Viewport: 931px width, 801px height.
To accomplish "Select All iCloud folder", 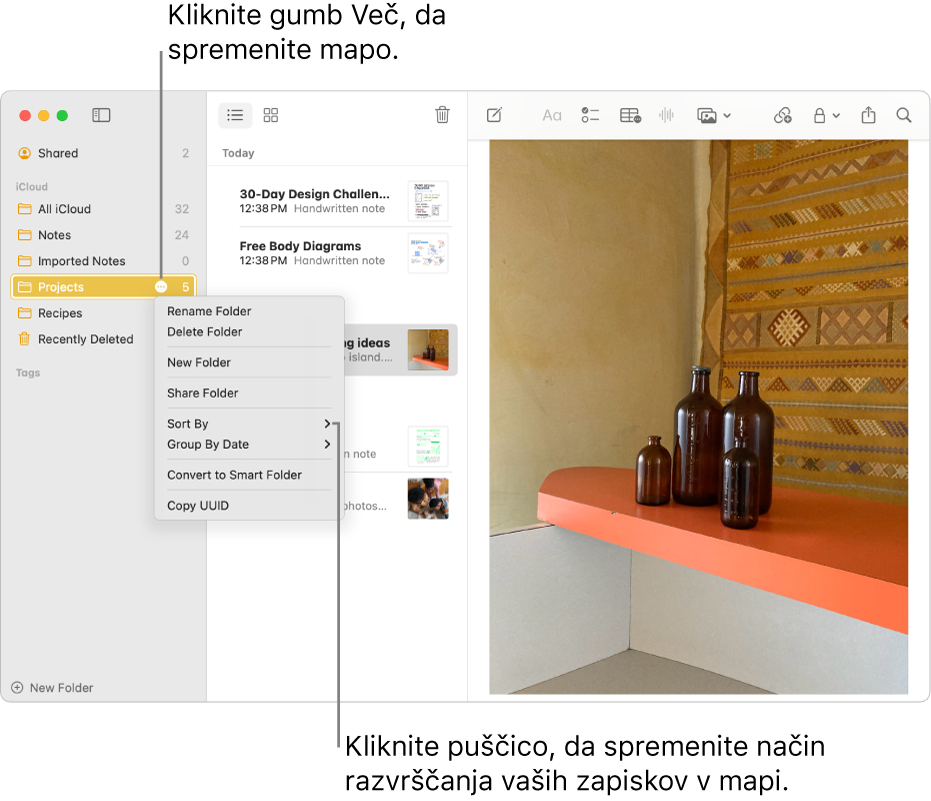I will click(x=103, y=209).
